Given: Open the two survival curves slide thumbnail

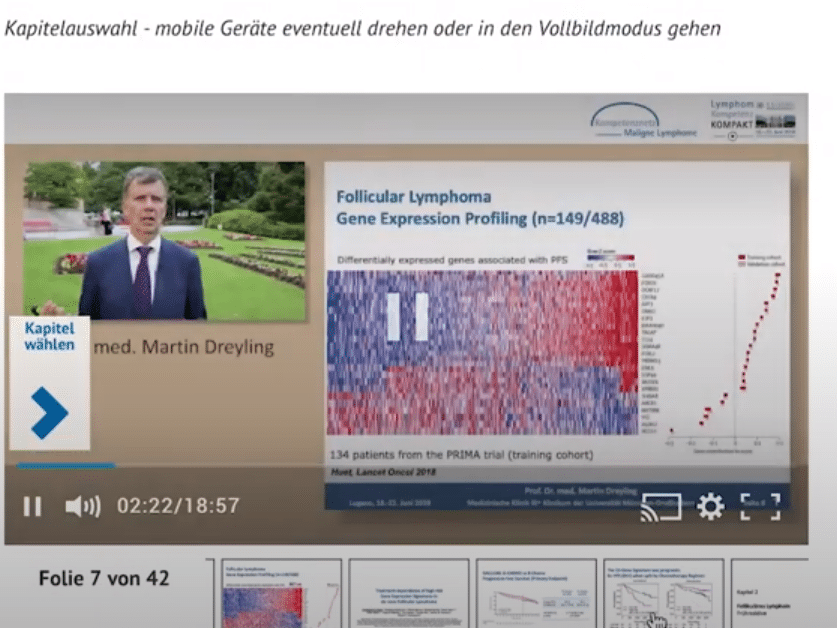Looking at the screenshot, I should tap(664, 593).
